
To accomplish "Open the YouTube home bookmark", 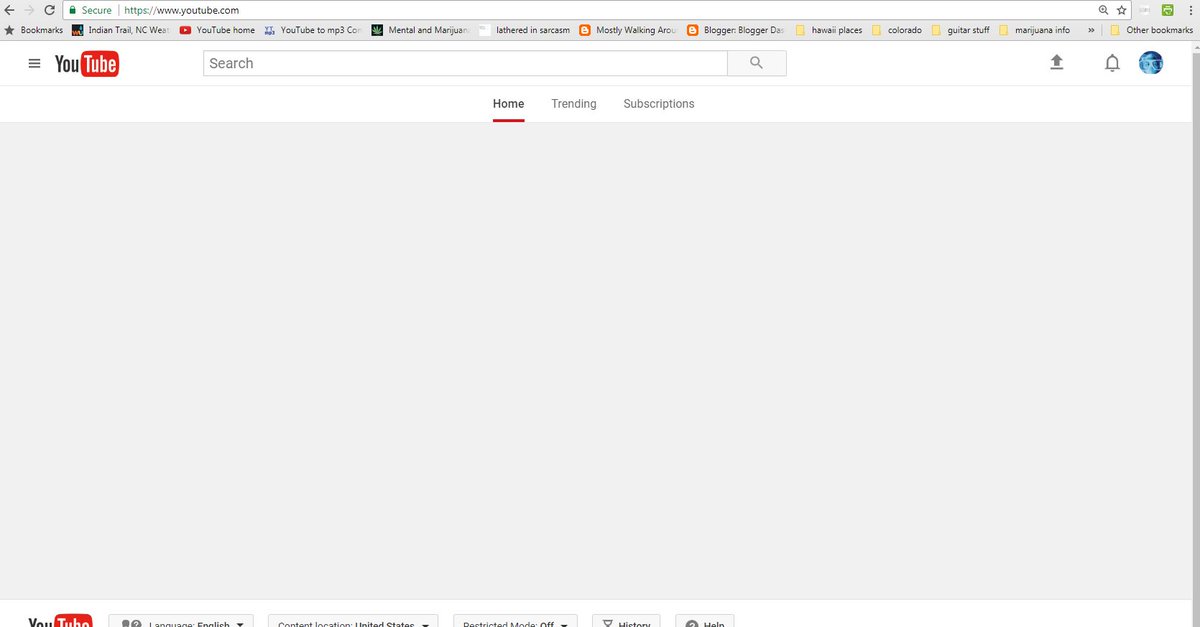I will click(218, 30).
